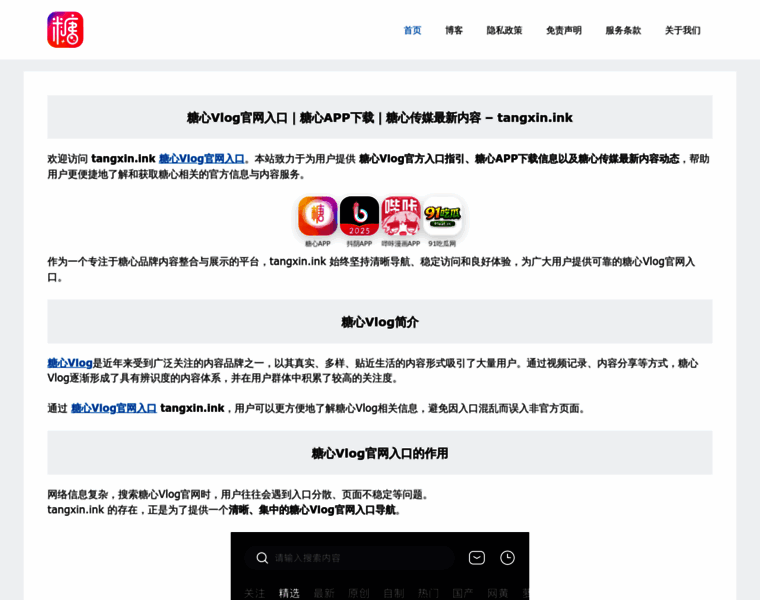This screenshot has height=600, width=760.
Task: Open 关于我们 page
Action: (x=682, y=30)
